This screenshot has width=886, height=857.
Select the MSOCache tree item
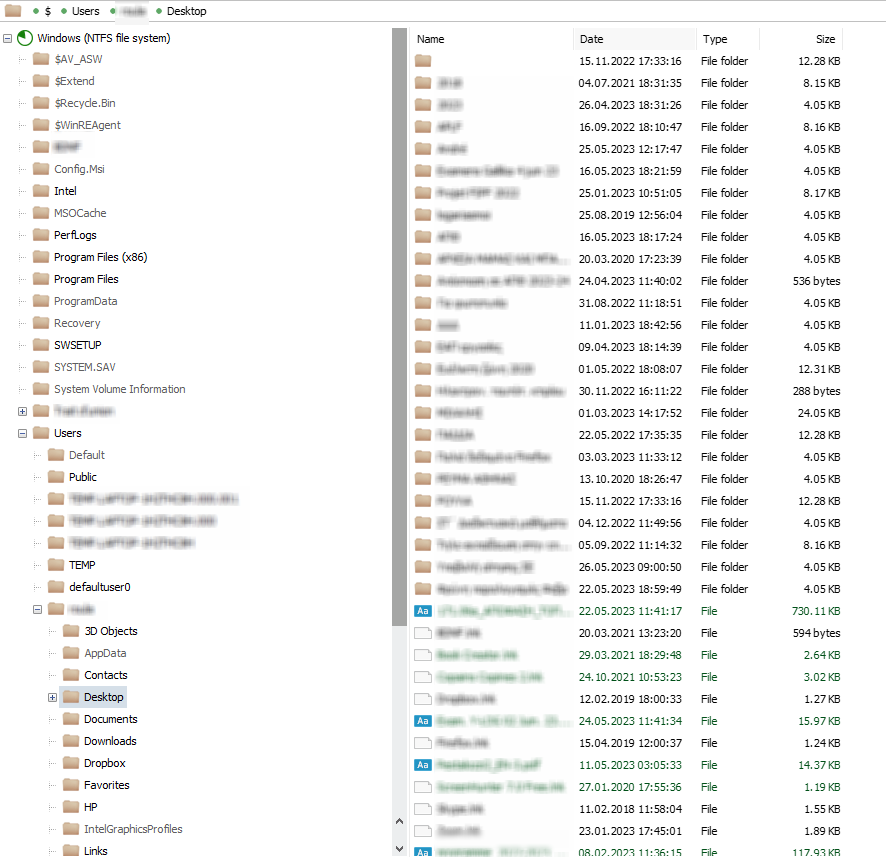80,213
